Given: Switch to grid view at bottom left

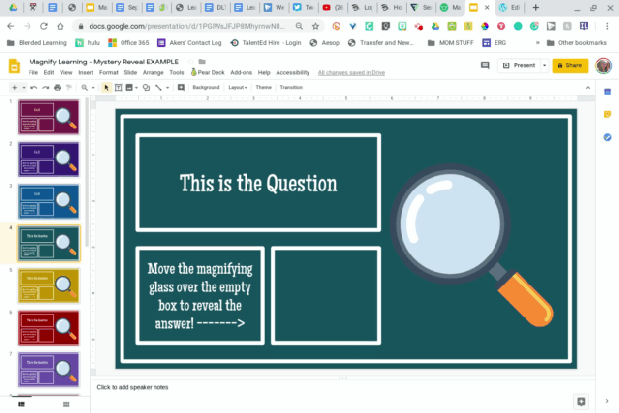Looking at the screenshot, I should point(66,404).
